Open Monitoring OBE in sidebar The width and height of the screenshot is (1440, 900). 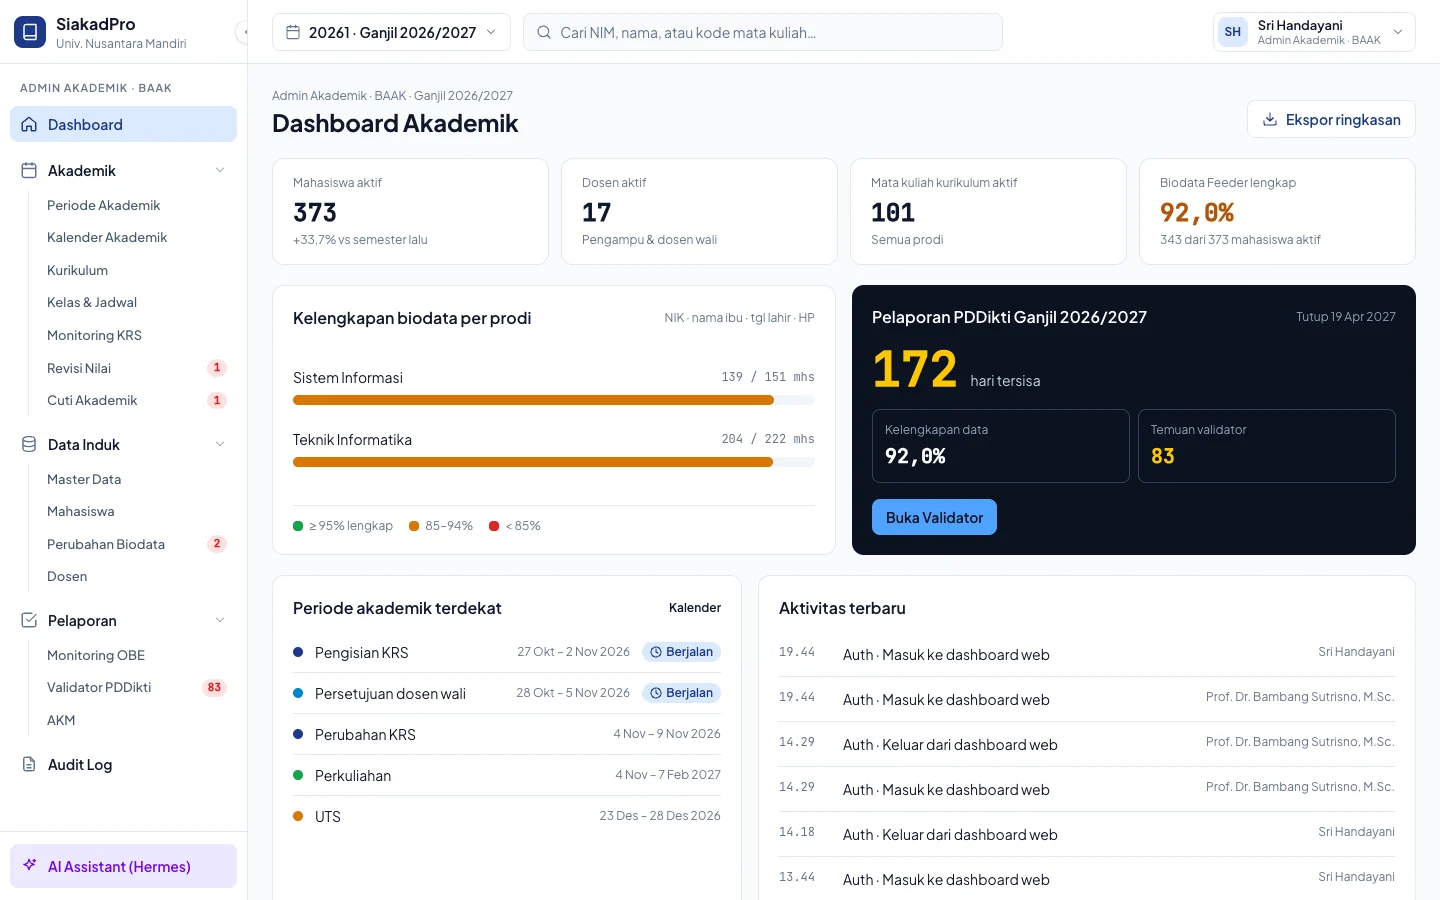[x=135, y=655]
